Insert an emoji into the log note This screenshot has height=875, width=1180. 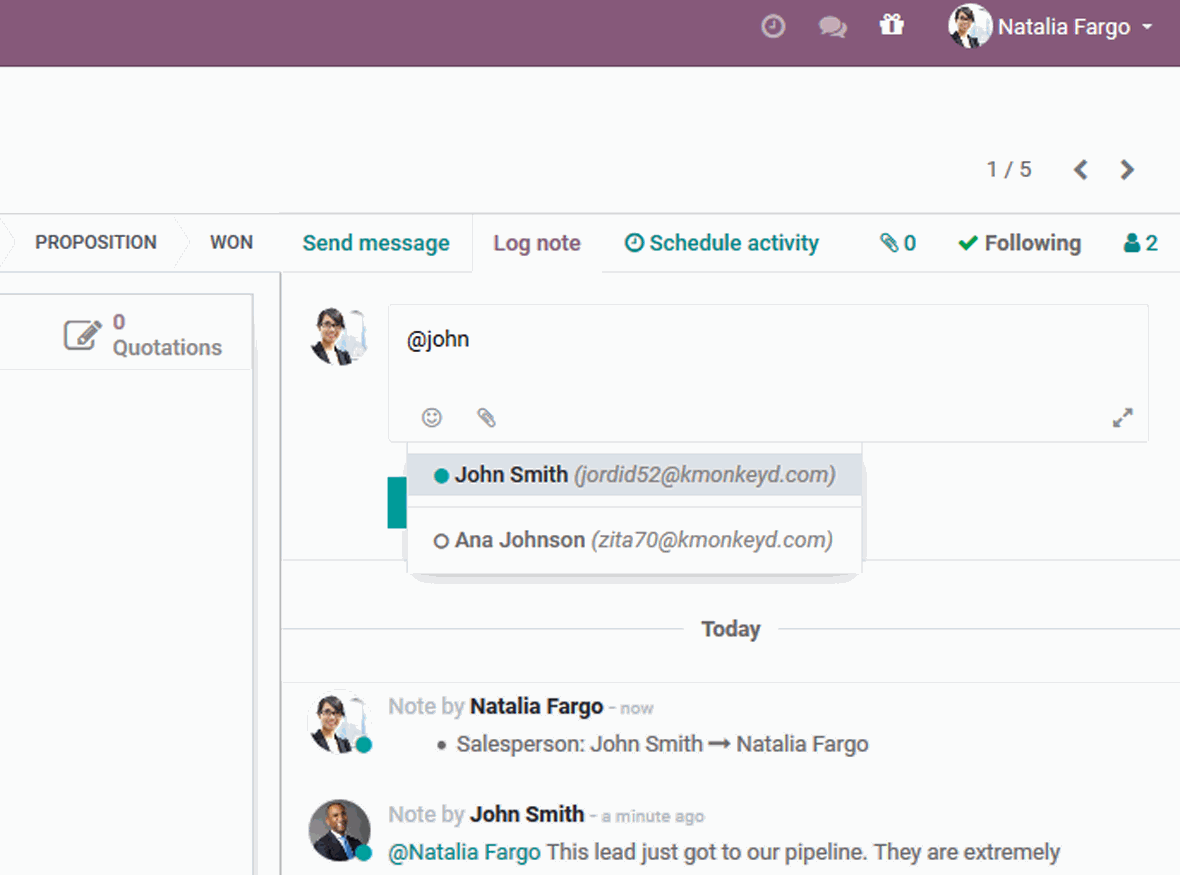point(431,417)
